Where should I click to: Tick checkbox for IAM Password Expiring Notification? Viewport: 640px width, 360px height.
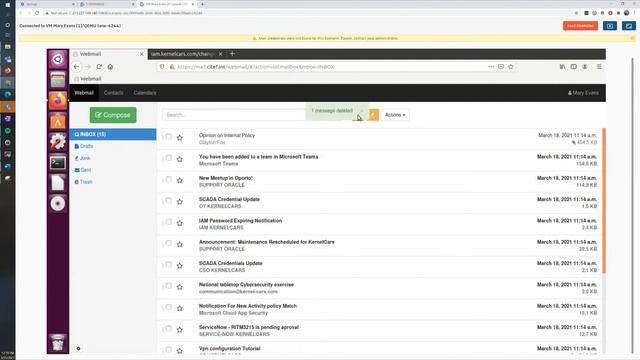pos(168,222)
